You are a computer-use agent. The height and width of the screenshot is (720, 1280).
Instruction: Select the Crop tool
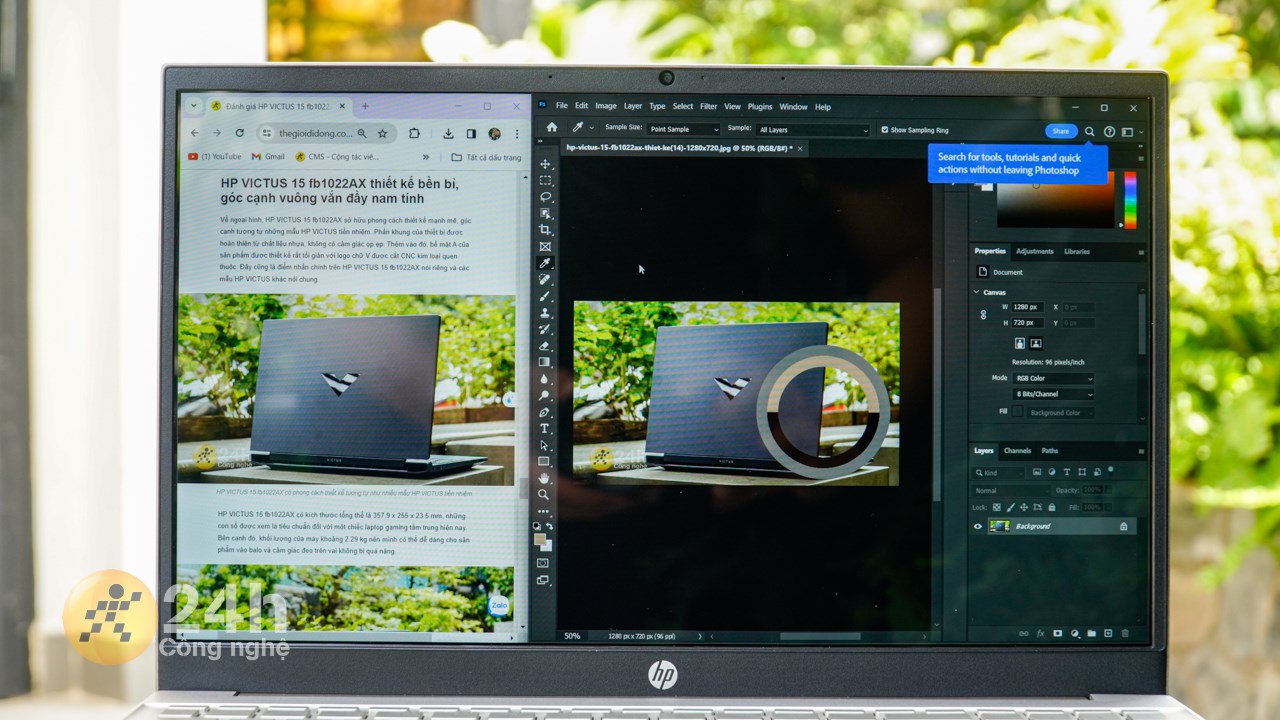click(x=545, y=230)
